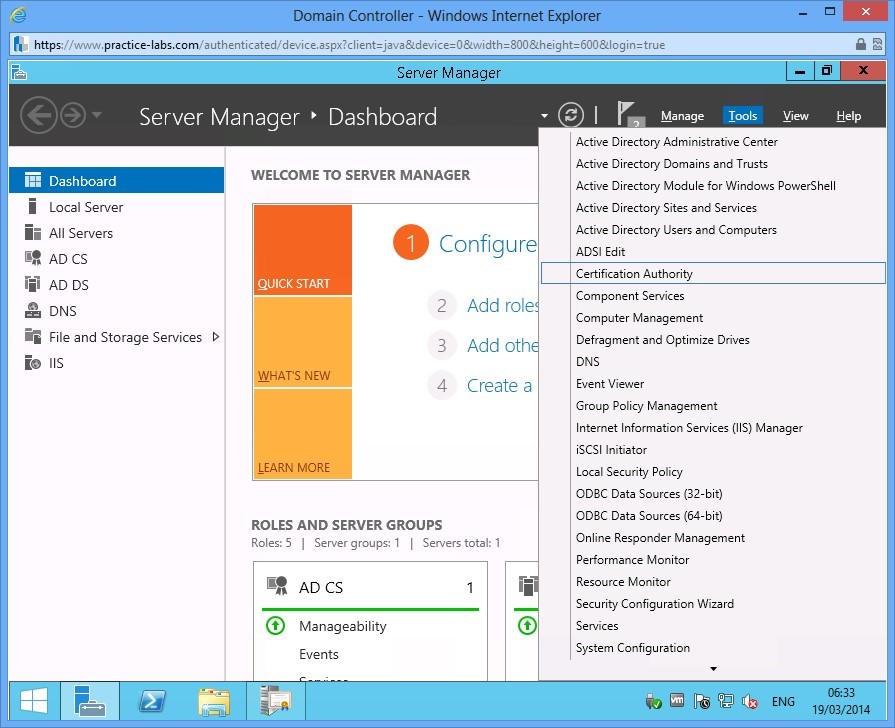895x728 pixels.
Task: Click the browser address bar URL
Action: tap(350, 45)
